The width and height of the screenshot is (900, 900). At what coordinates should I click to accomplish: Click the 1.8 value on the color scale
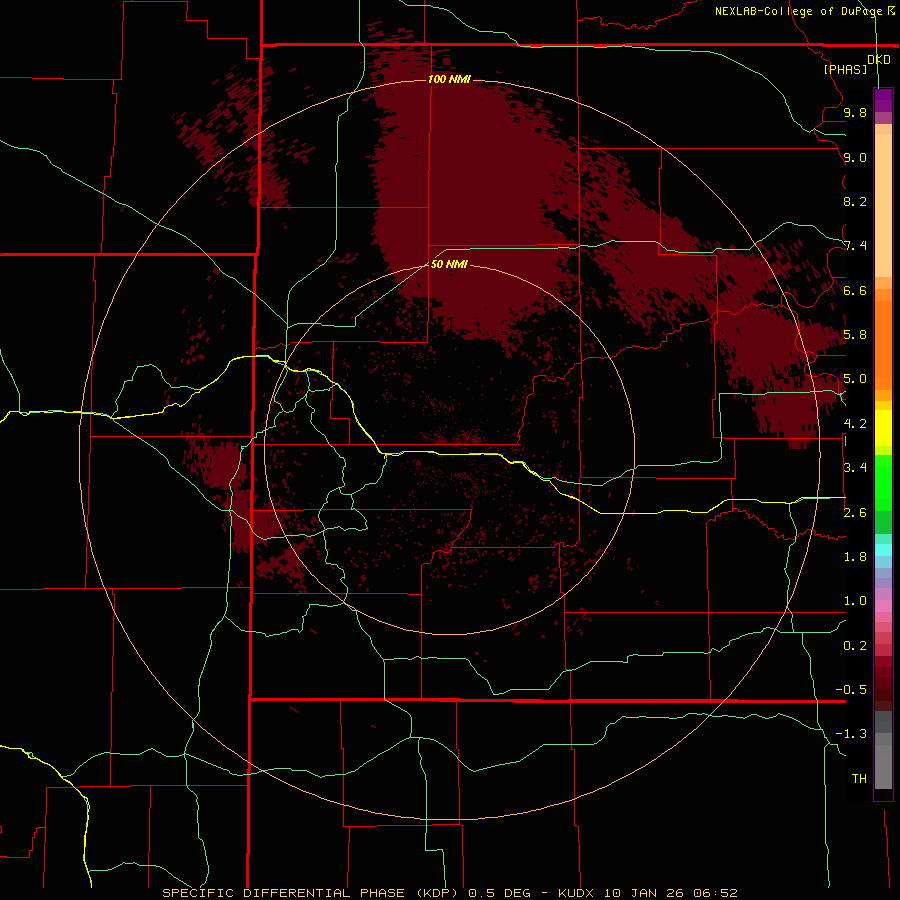click(x=855, y=557)
